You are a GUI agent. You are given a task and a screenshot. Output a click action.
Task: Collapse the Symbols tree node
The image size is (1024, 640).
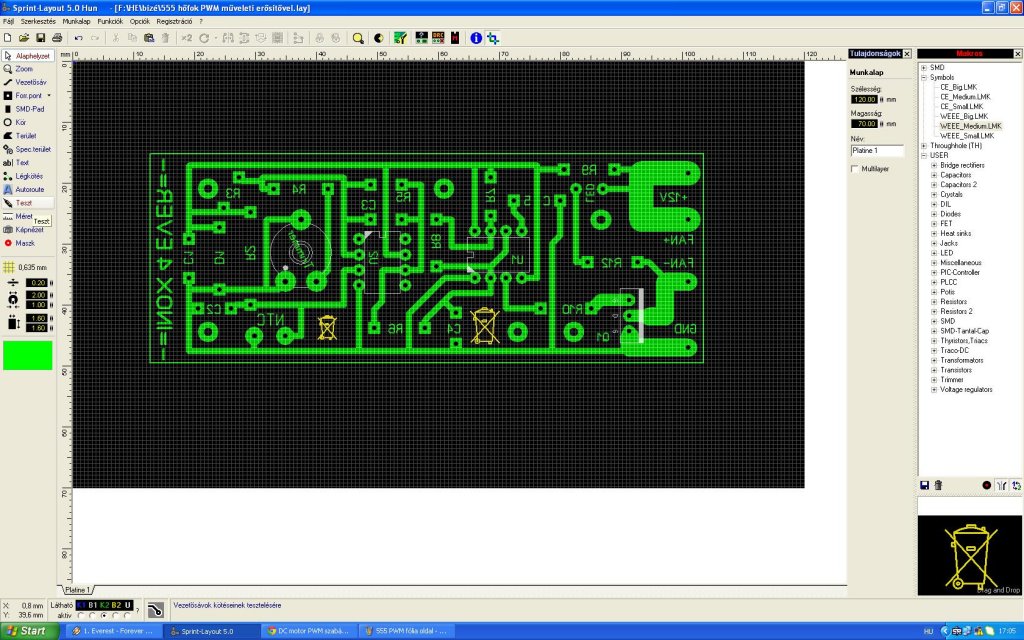click(924, 77)
